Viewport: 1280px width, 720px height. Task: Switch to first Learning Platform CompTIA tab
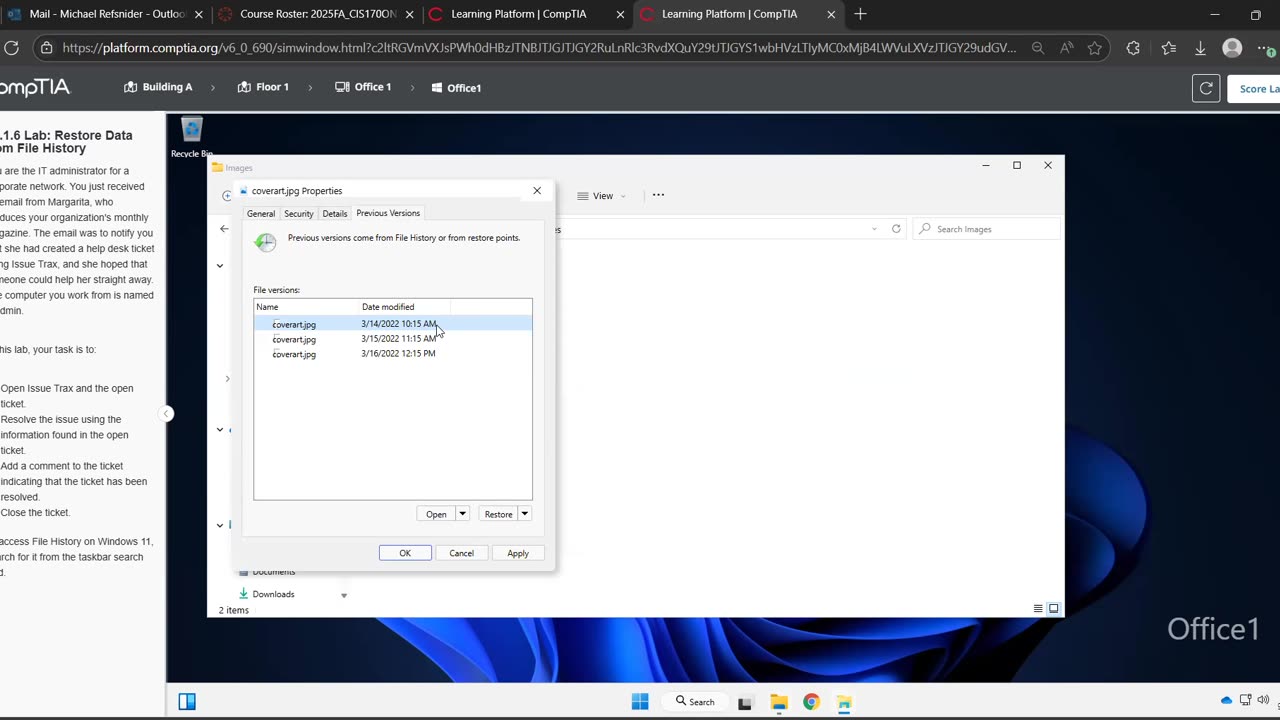tap(524, 14)
